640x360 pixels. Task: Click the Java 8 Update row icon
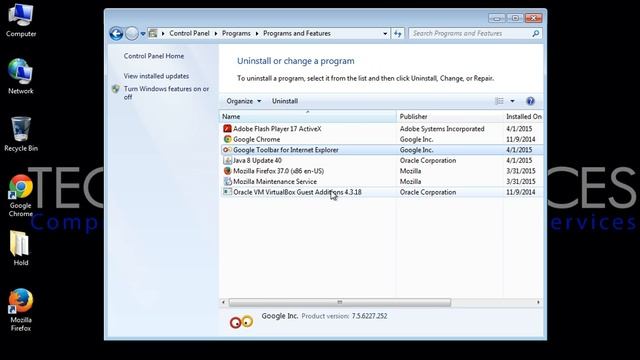pyautogui.click(x=227, y=160)
